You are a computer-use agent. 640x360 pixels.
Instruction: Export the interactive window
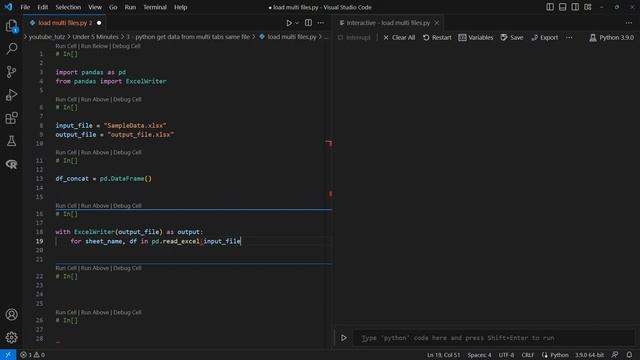tap(545, 38)
